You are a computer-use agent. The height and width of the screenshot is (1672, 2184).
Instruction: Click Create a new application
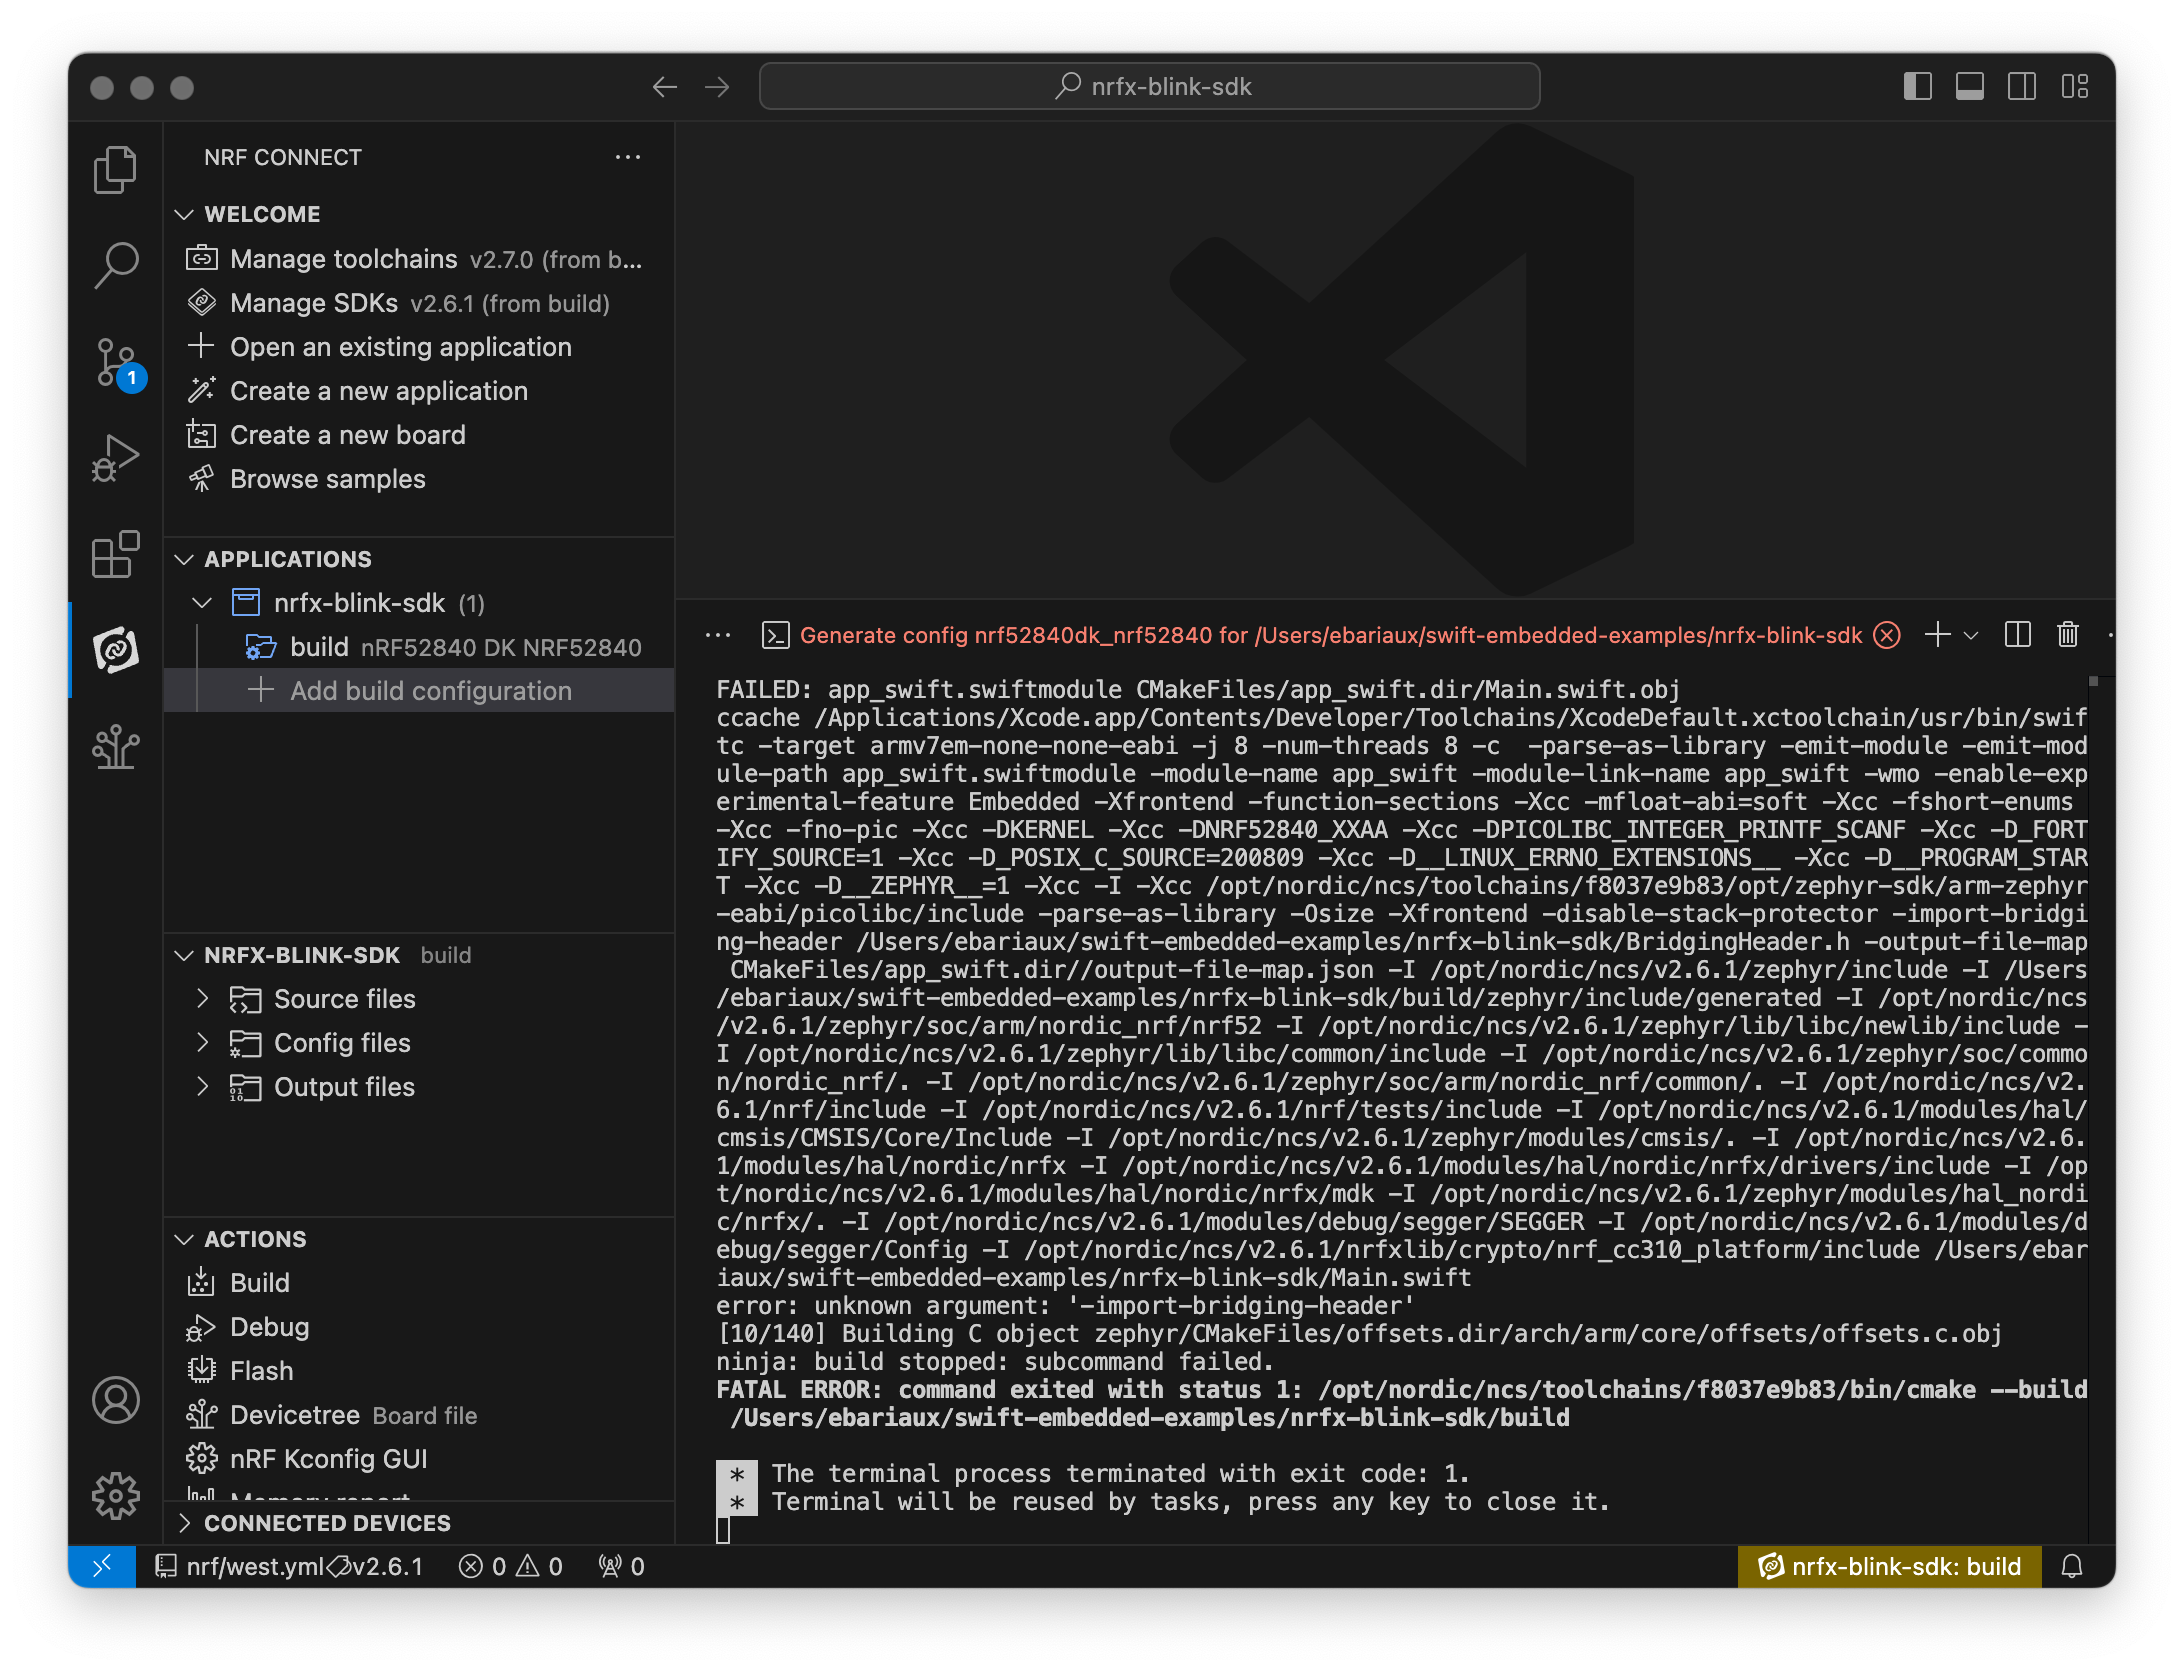coord(419,391)
